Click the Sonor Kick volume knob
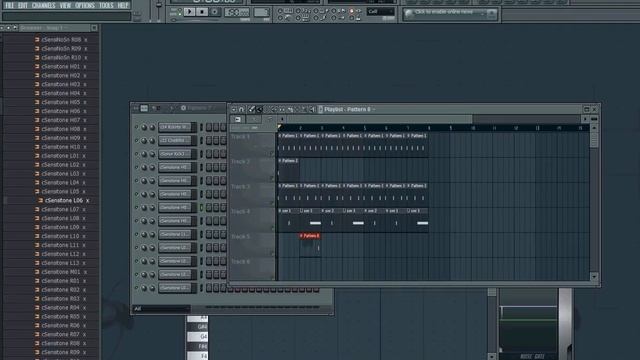 point(152,154)
